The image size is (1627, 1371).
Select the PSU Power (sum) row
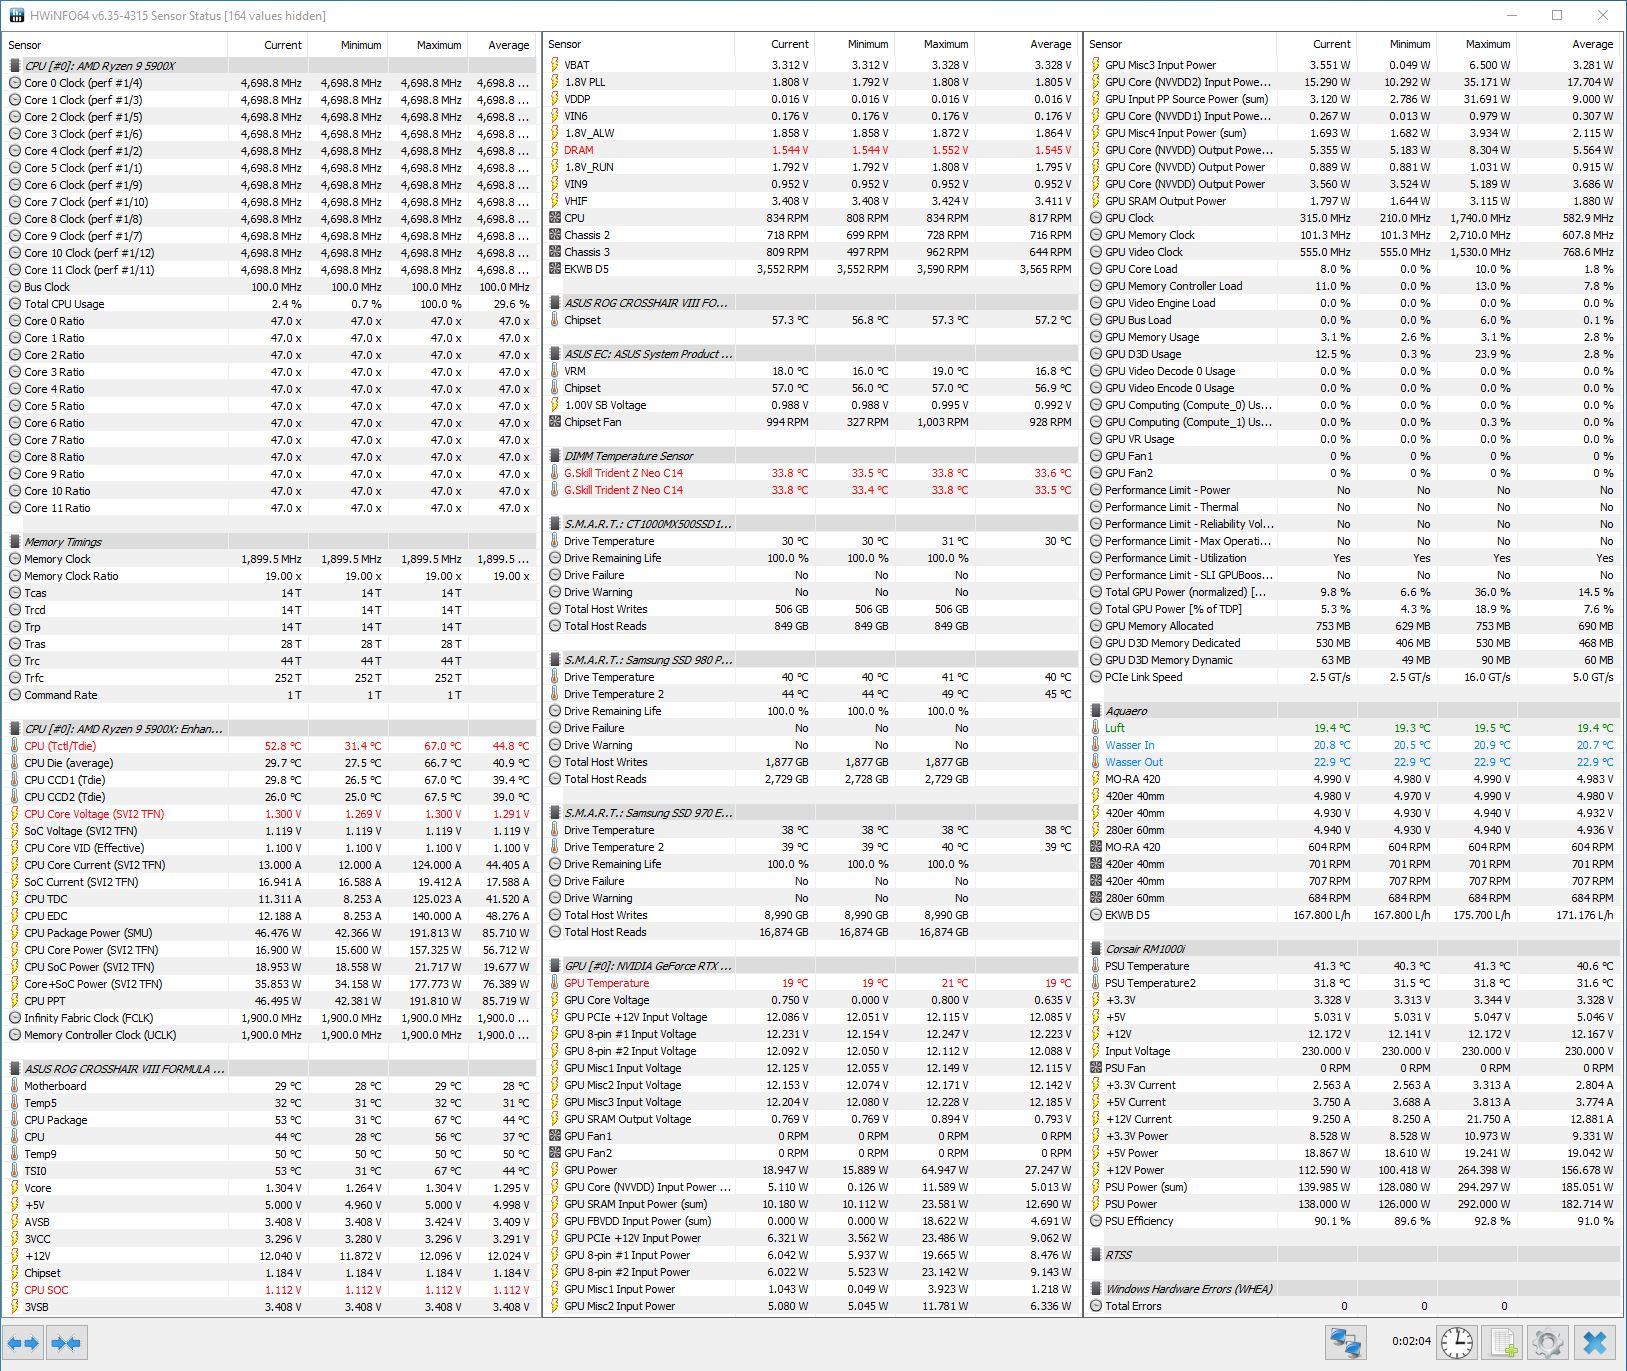pos(1353,1187)
